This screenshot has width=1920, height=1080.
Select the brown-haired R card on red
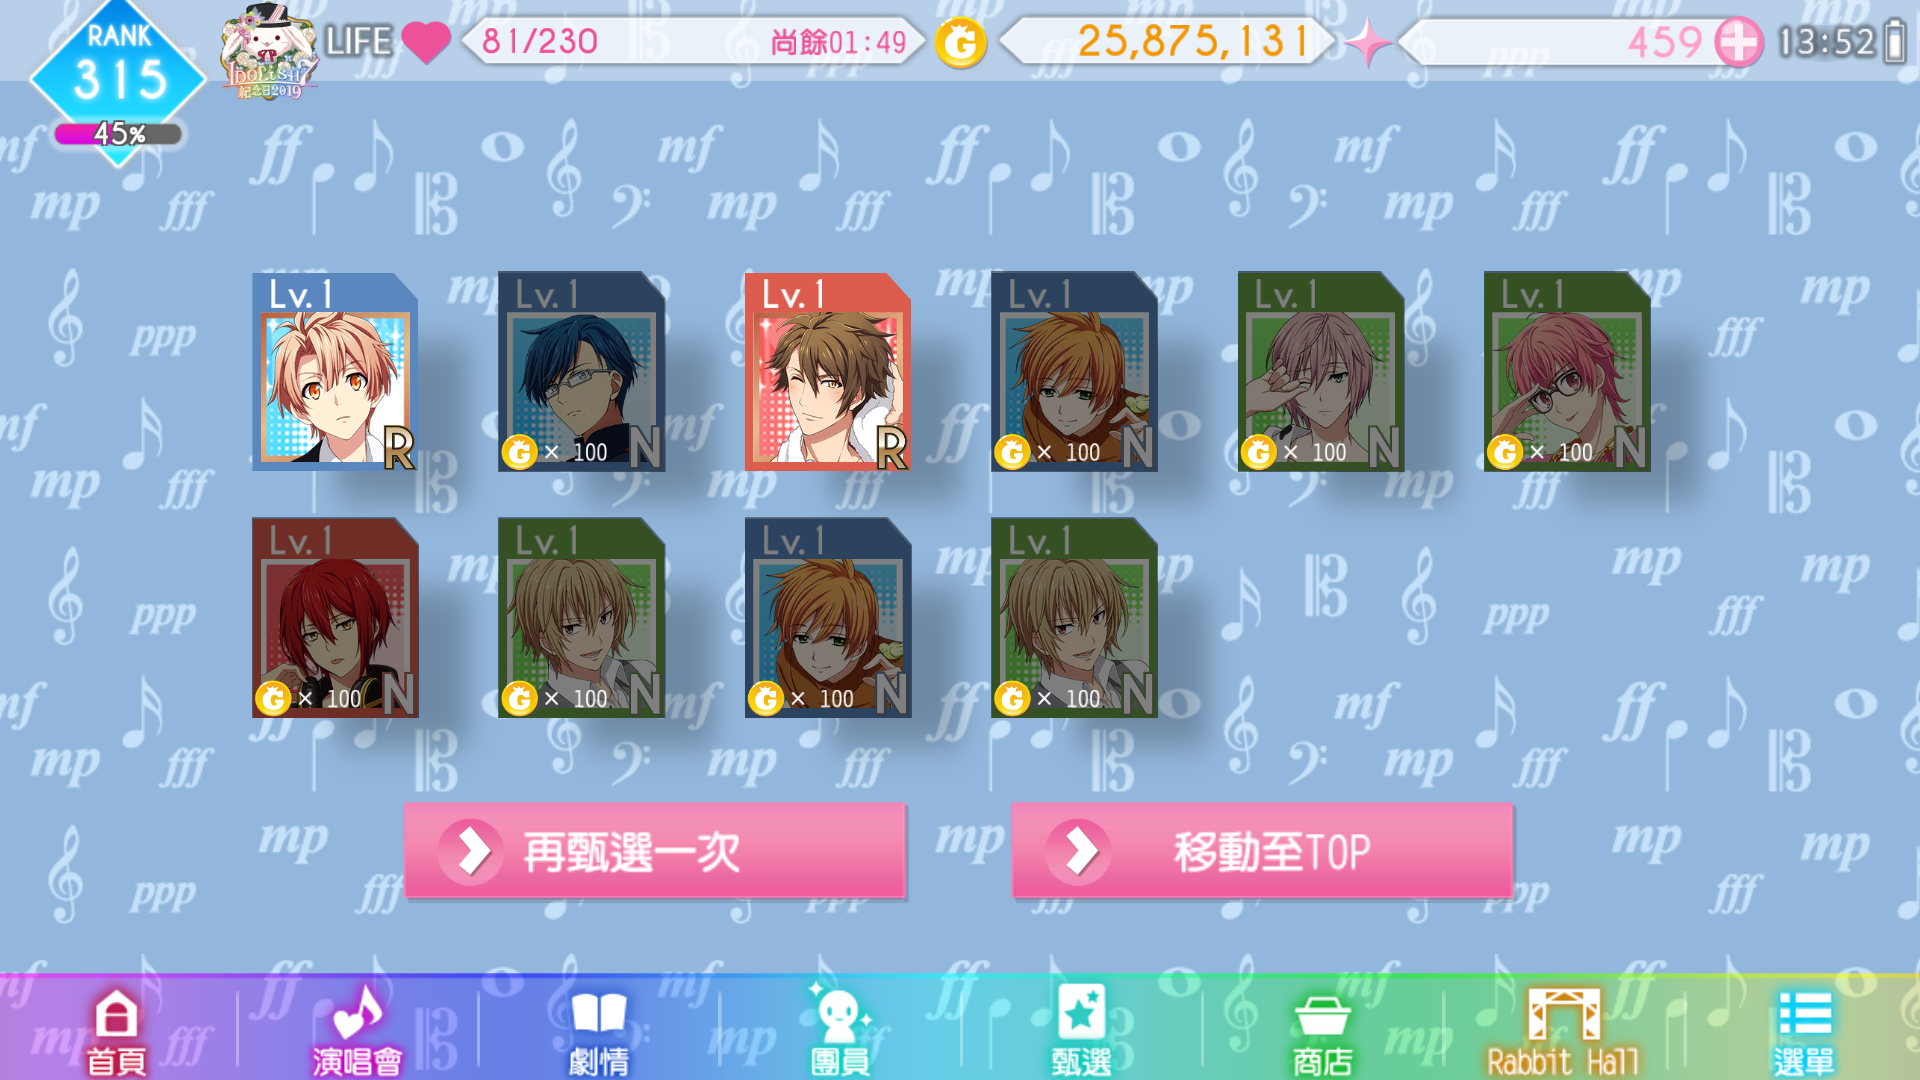[828, 371]
